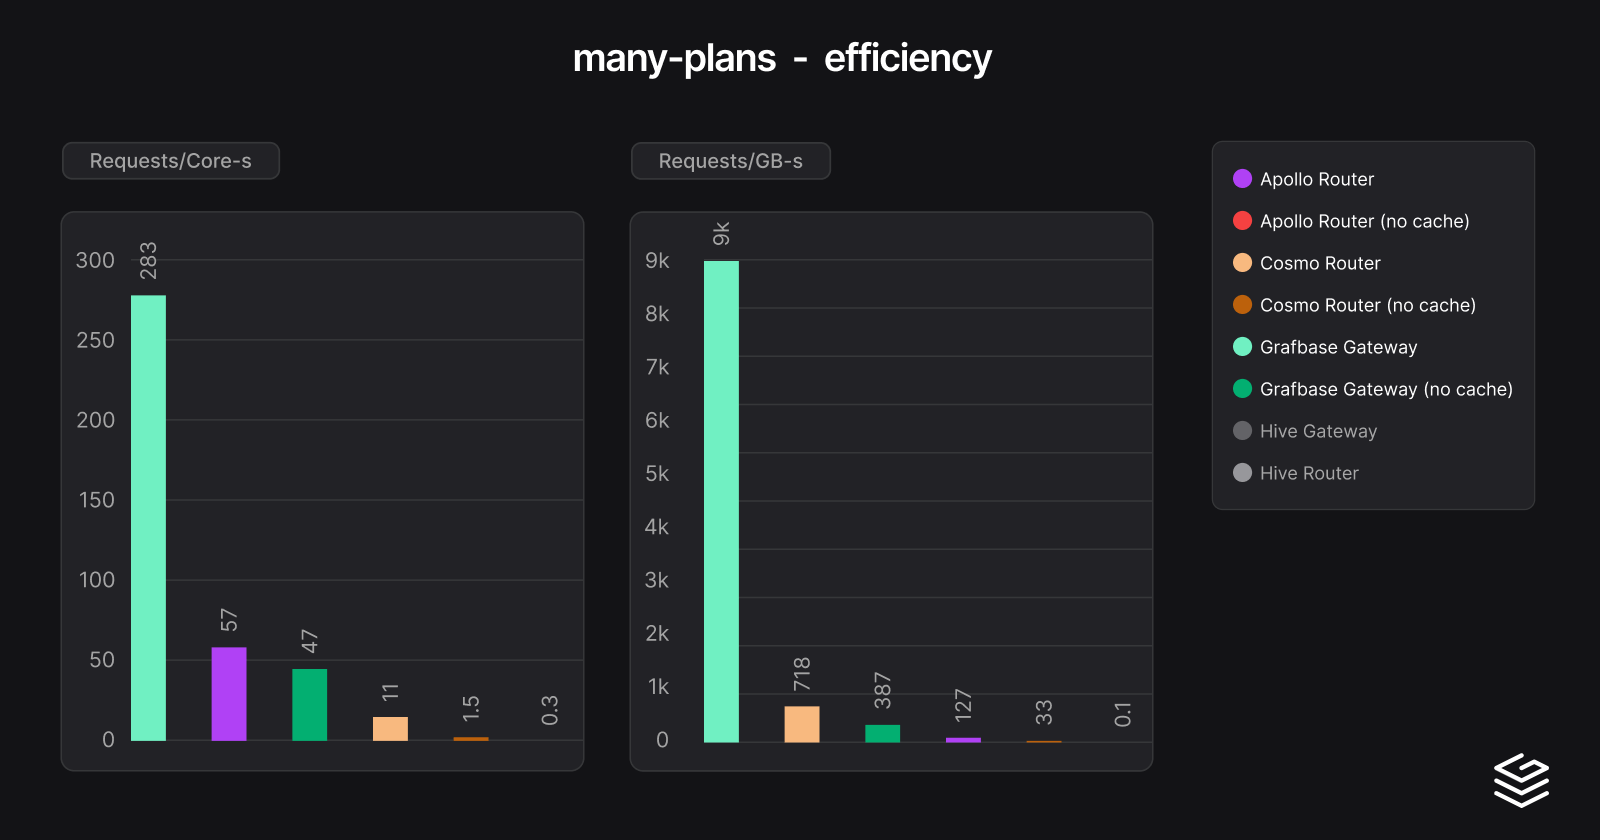The image size is (1600, 840).
Task: Select the Requests/Core-s chart label
Action: click(x=171, y=161)
